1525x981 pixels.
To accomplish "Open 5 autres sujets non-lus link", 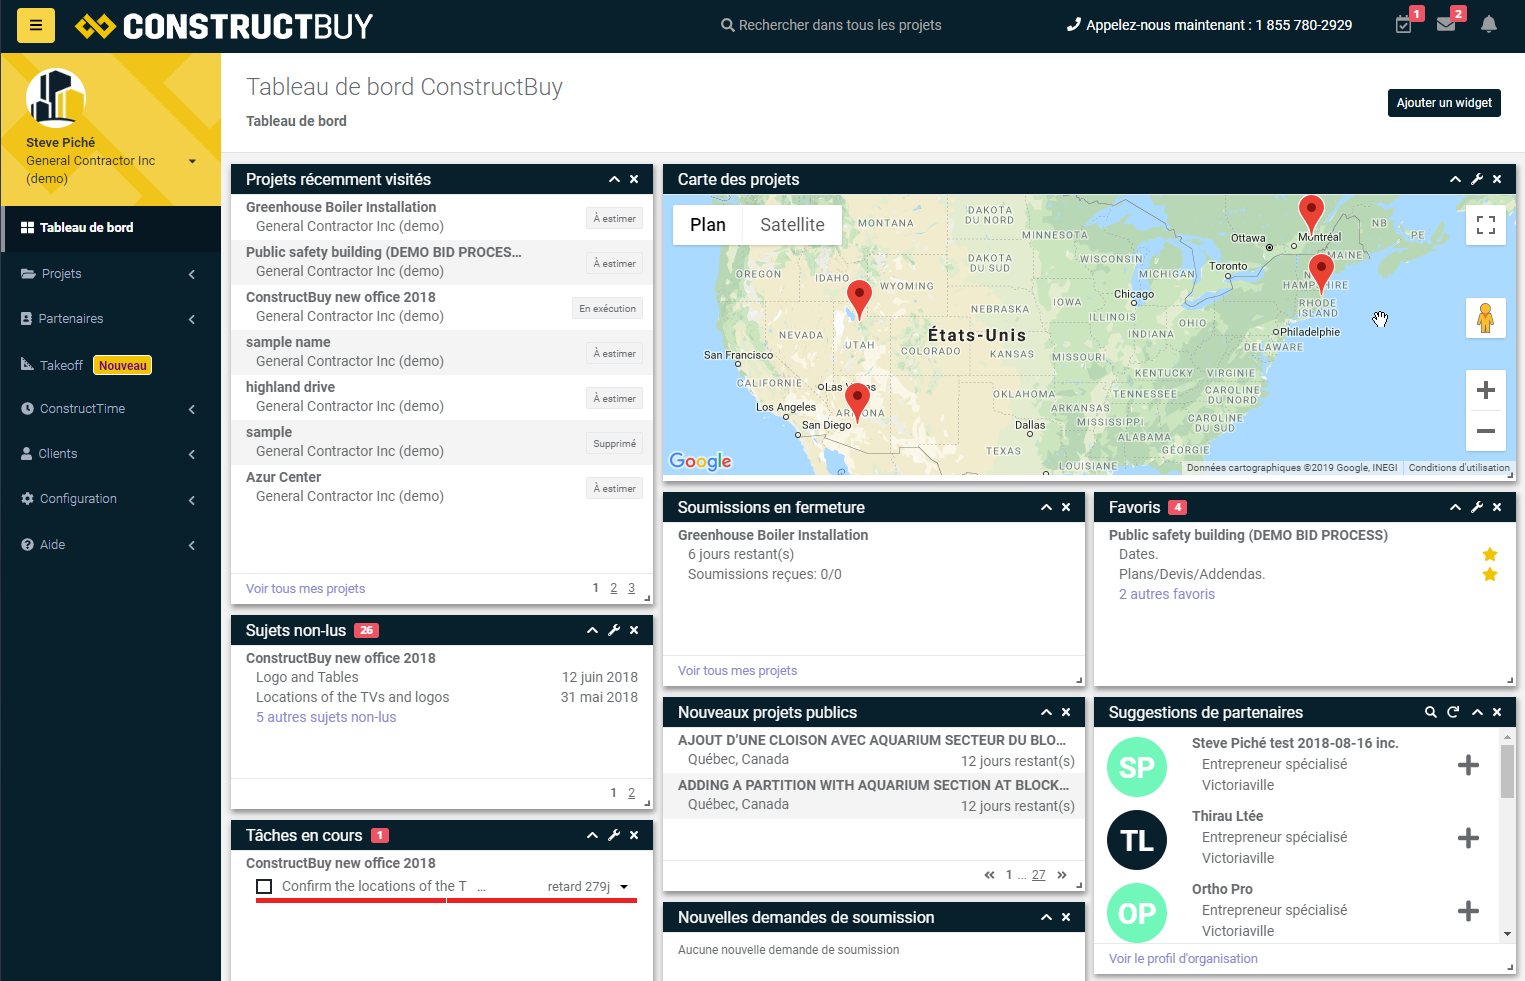I will [x=326, y=717].
